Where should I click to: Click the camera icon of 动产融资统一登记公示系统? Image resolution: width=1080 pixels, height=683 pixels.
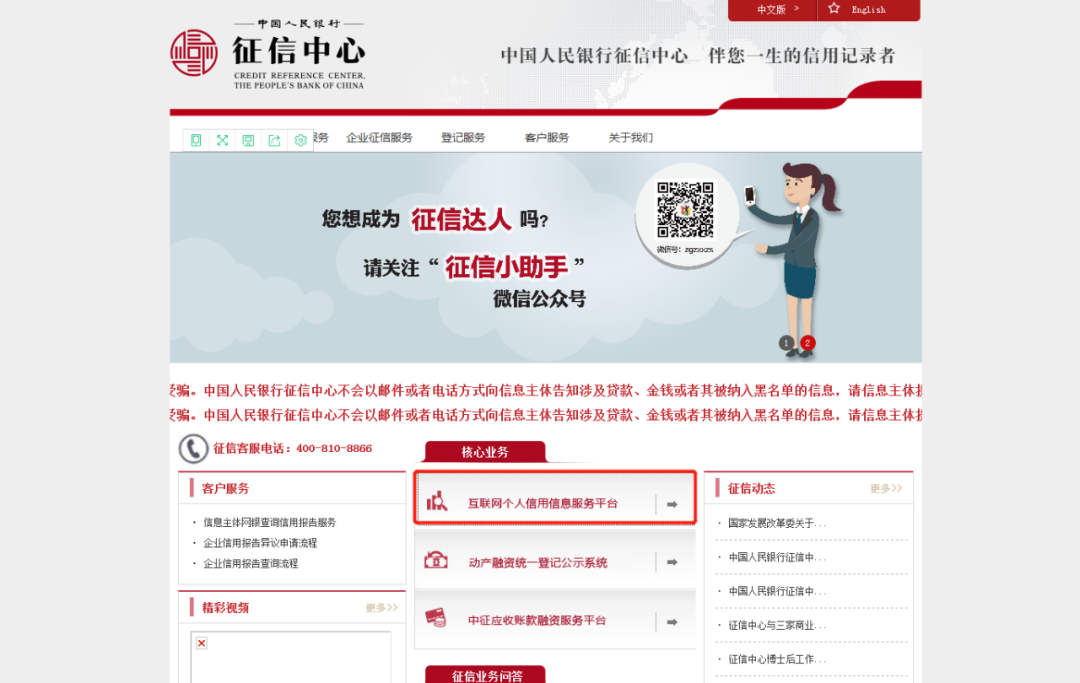pyautogui.click(x=436, y=560)
